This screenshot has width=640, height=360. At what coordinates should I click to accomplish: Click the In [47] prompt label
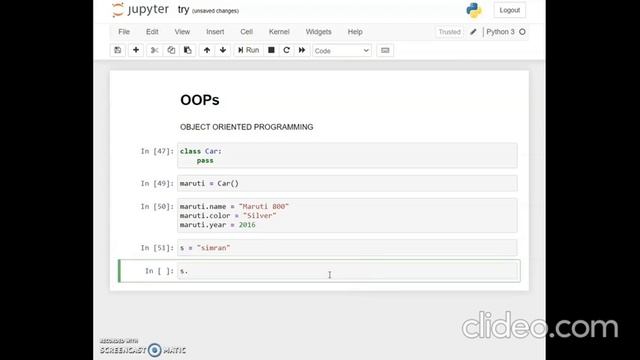(157, 151)
